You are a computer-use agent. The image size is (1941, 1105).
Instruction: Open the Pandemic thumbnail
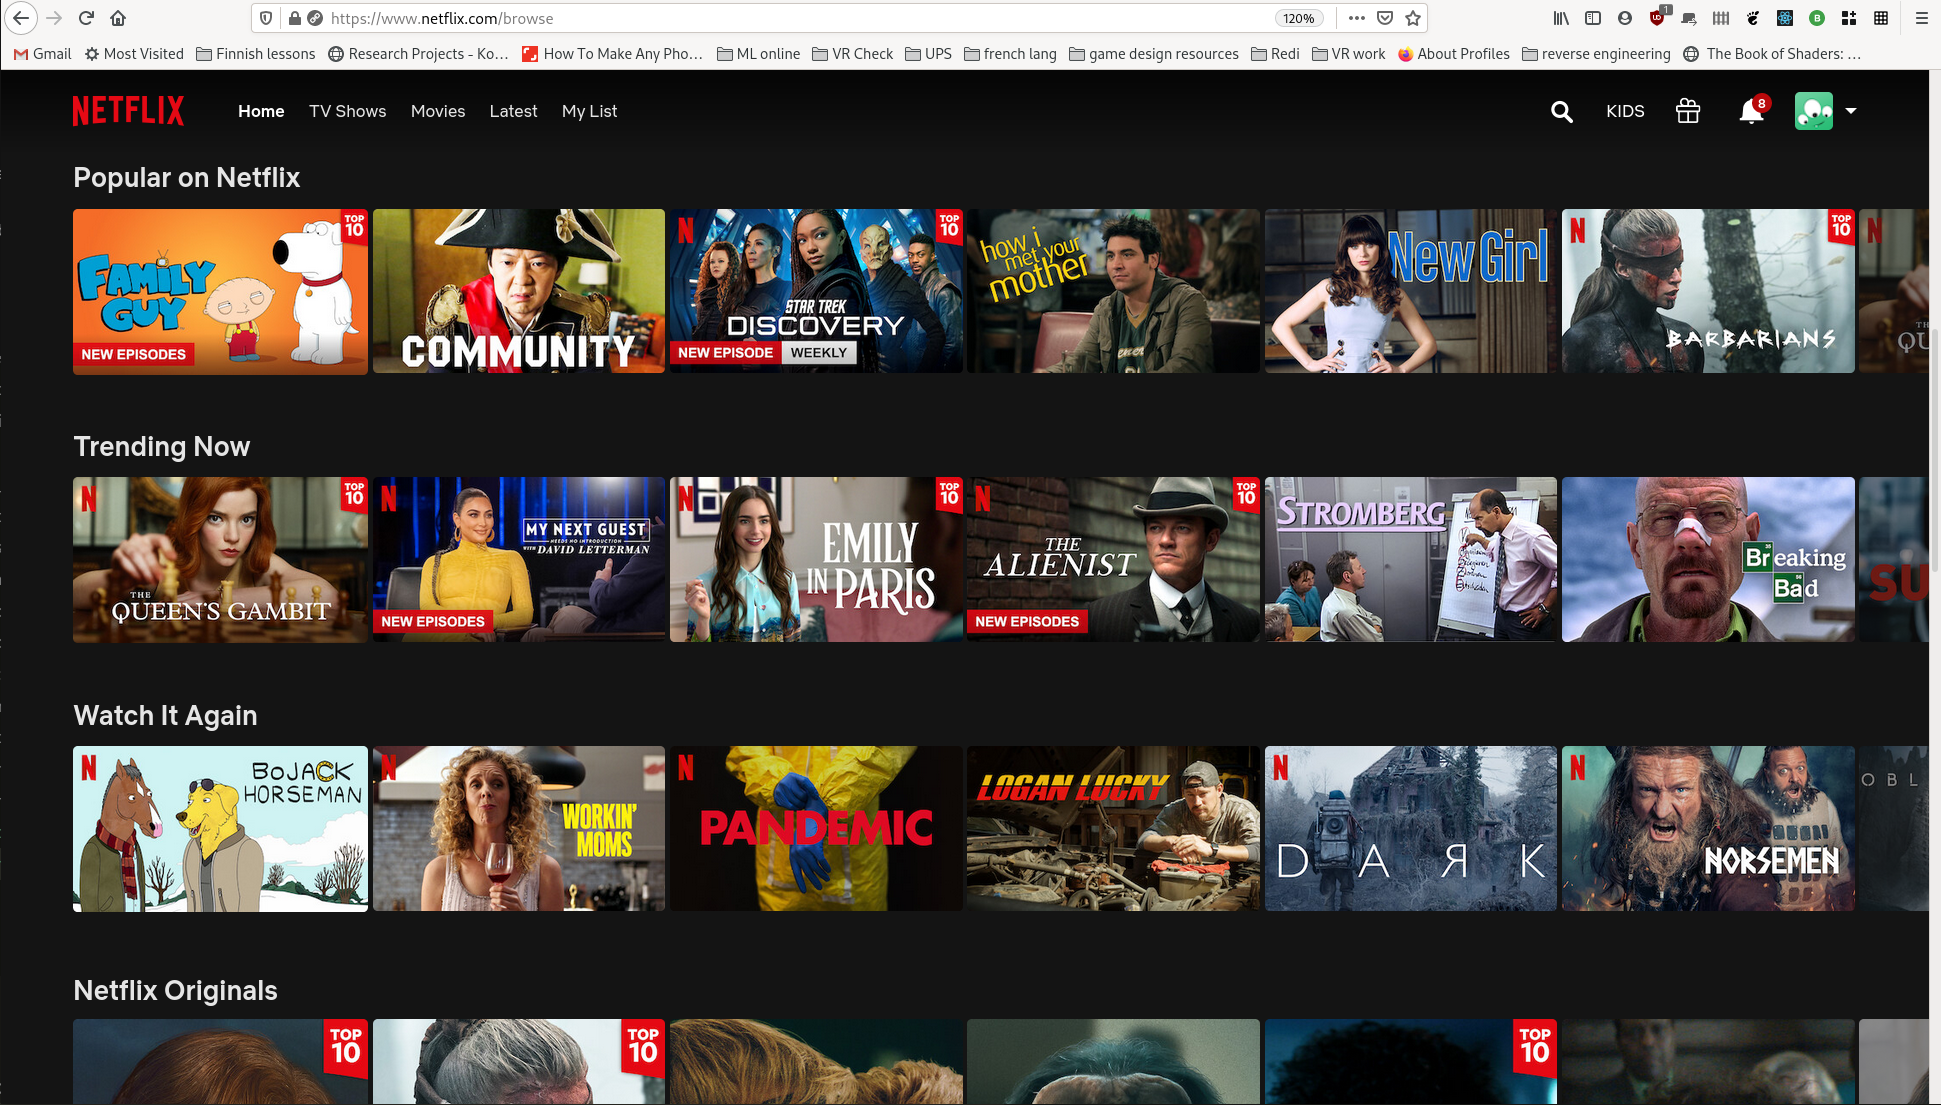coord(816,828)
